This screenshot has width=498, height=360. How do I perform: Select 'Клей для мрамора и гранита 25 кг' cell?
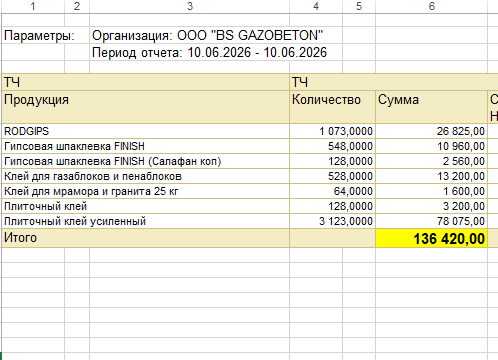pos(146,191)
